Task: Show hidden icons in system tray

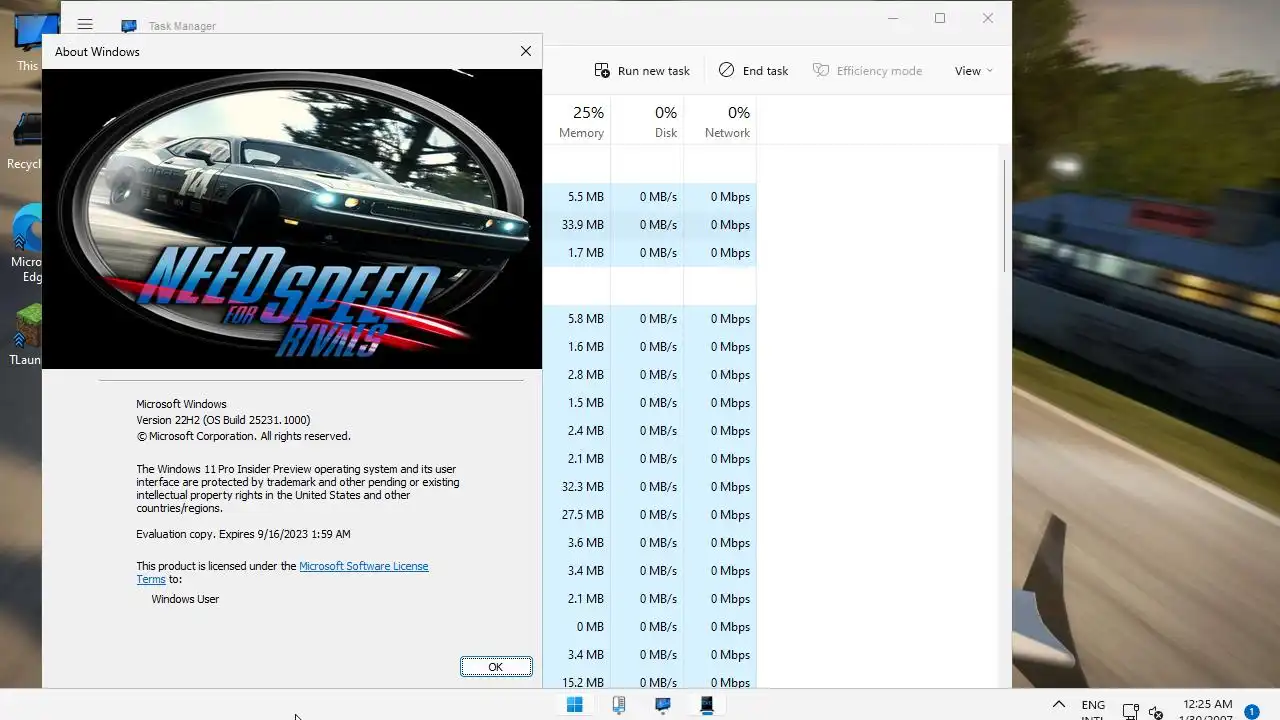Action: [1059, 705]
